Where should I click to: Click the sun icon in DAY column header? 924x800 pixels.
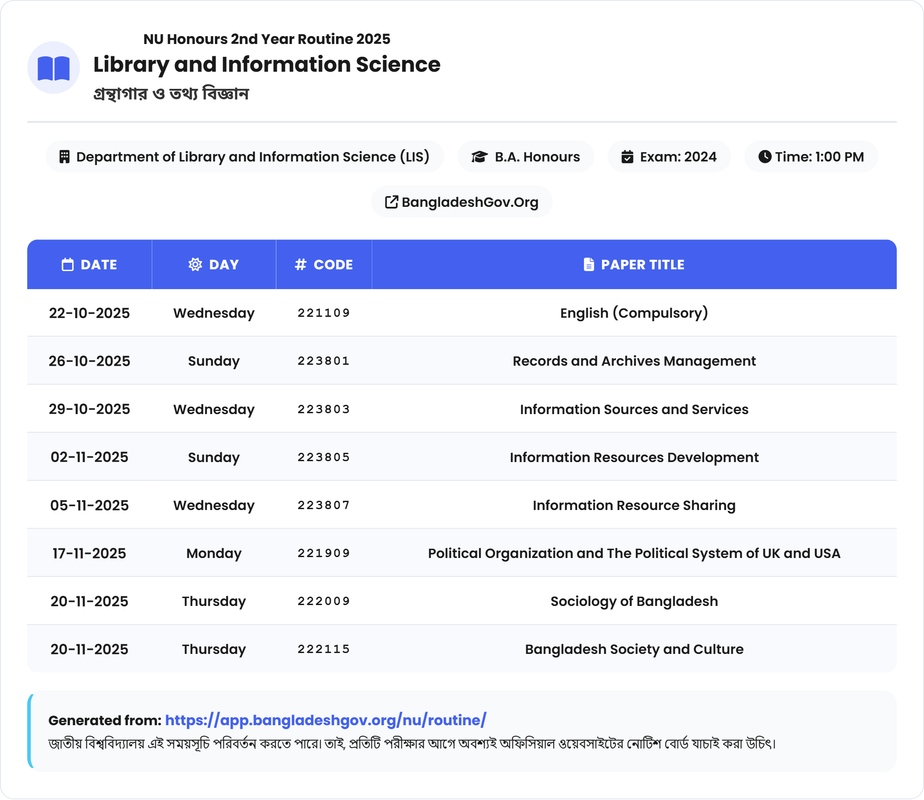[x=195, y=265]
